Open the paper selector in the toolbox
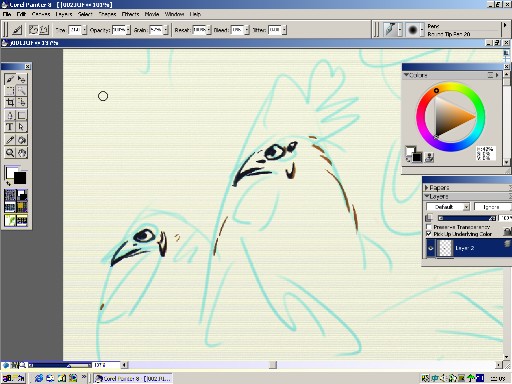Image resolution: width=512 pixels, height=384 pixels. (10, 195)
